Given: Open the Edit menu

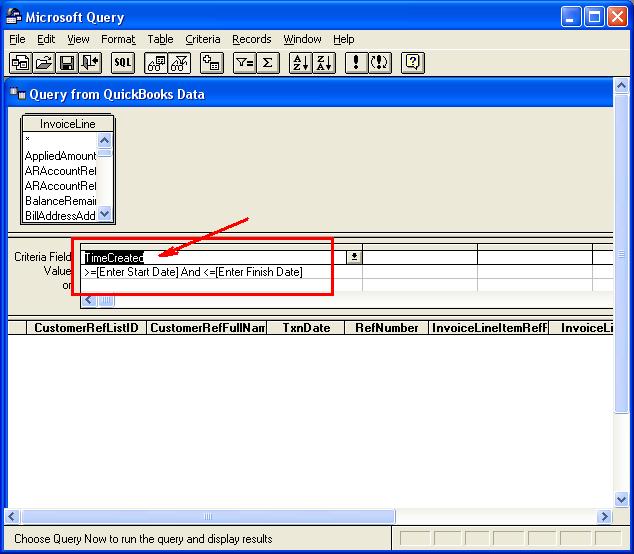Looking at the screenshot, I should [x=46, y=39].
